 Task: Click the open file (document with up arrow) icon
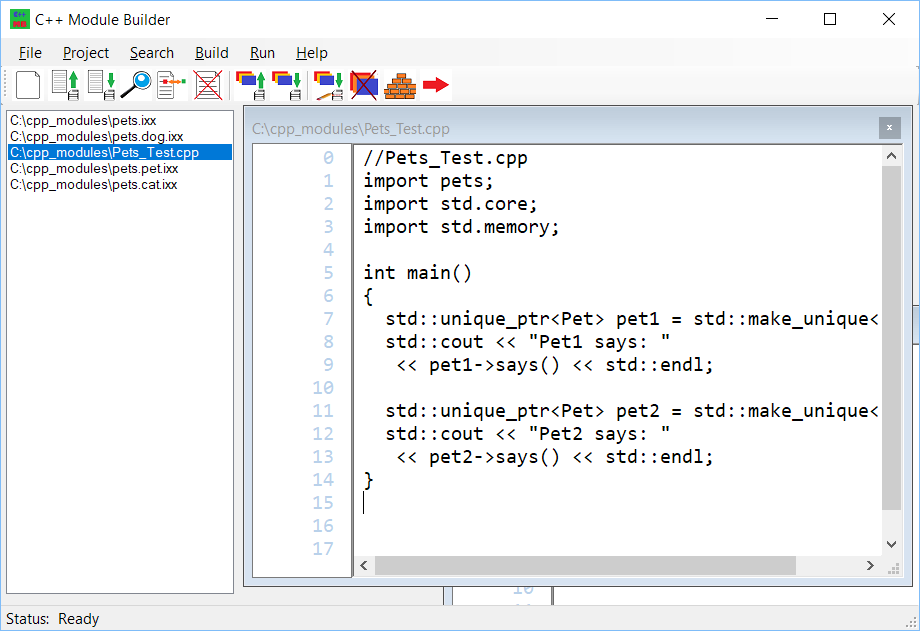click(65, 85)
